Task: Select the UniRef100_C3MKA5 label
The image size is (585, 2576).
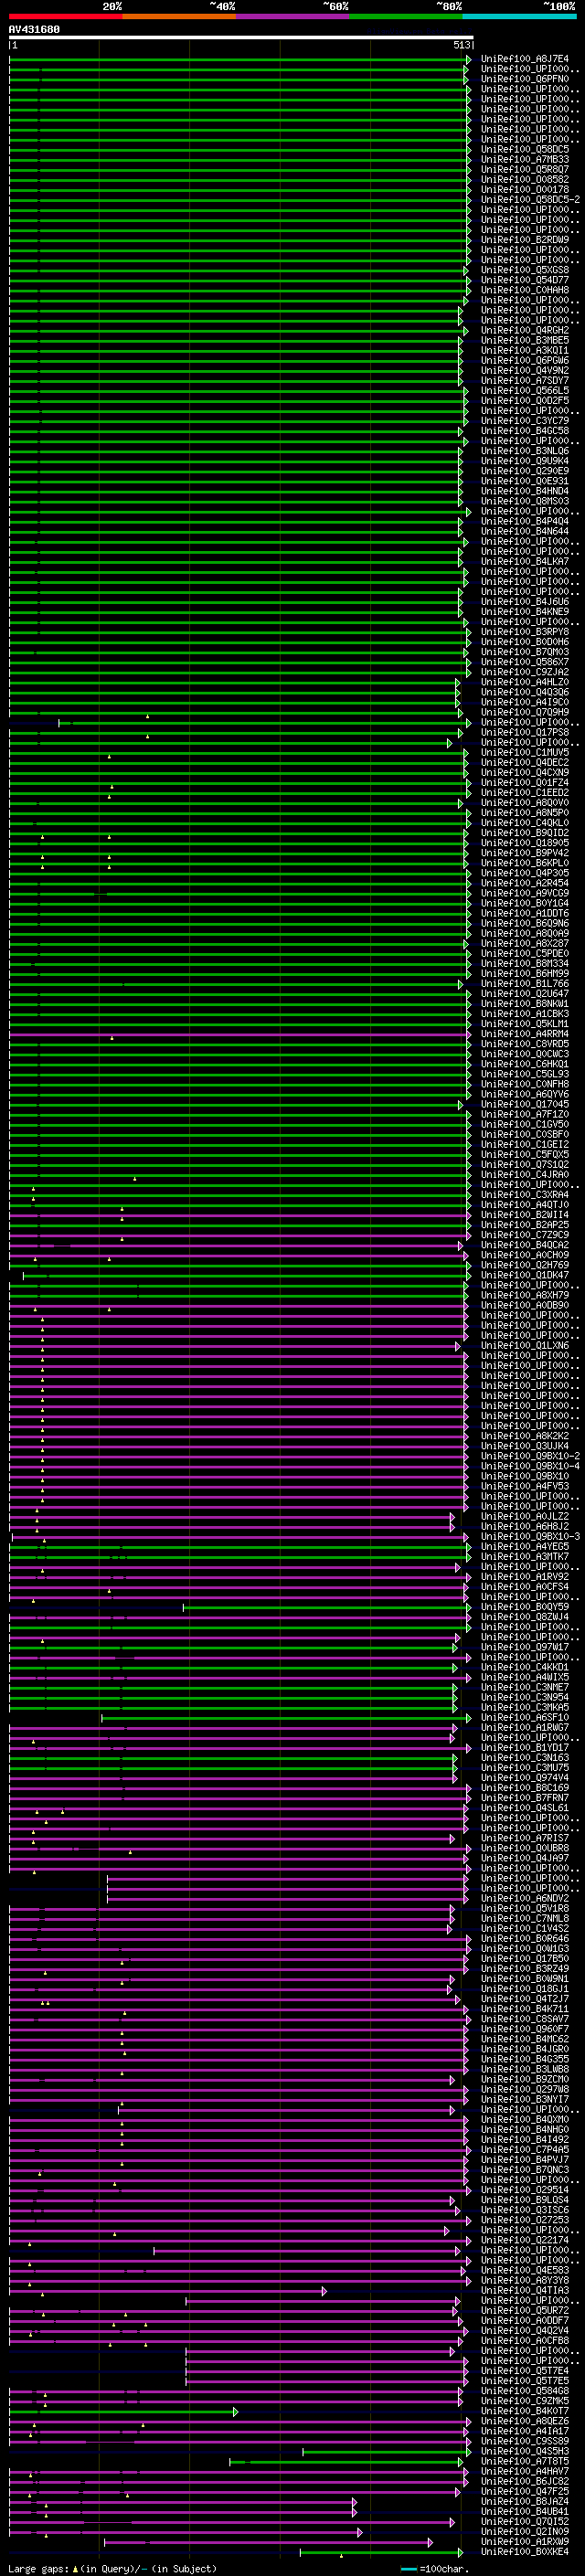Action: (524, 1707)
